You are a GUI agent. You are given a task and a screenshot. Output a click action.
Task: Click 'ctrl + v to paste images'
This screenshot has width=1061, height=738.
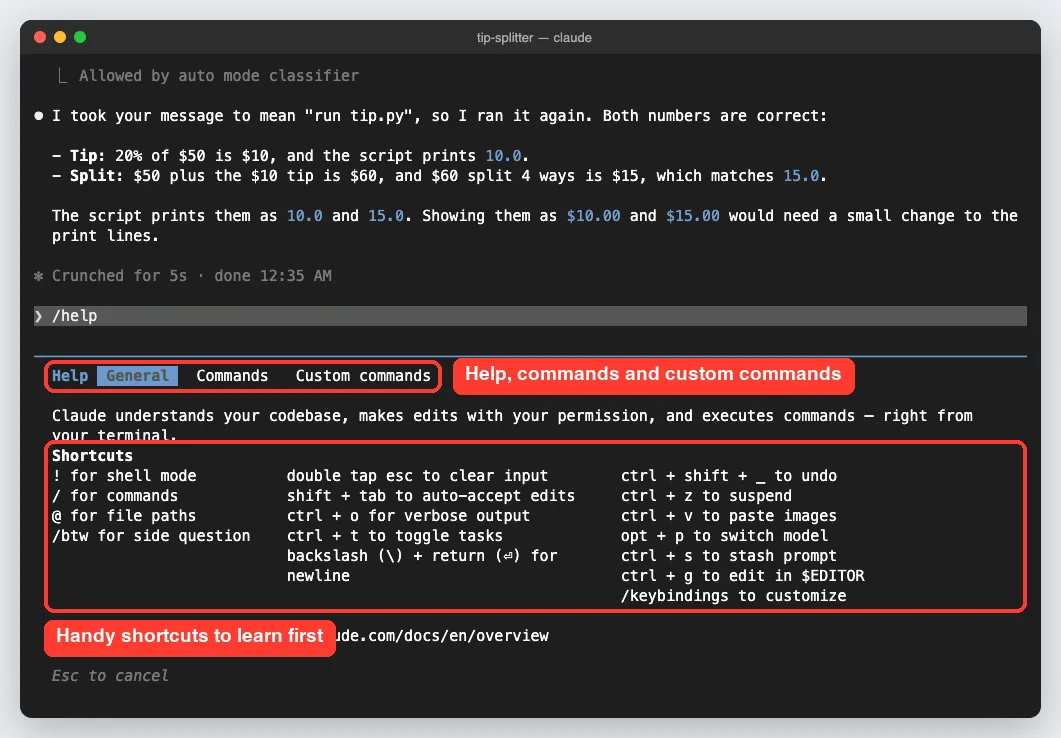(729, 515)
